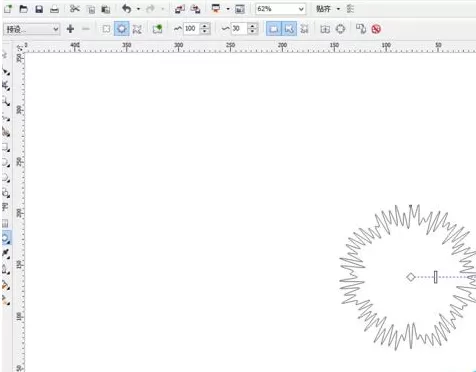Image resolution: width=476 pixels, height=372 pixels.
Task: Select twister distortion mode
Action: [x=137, y=29]
